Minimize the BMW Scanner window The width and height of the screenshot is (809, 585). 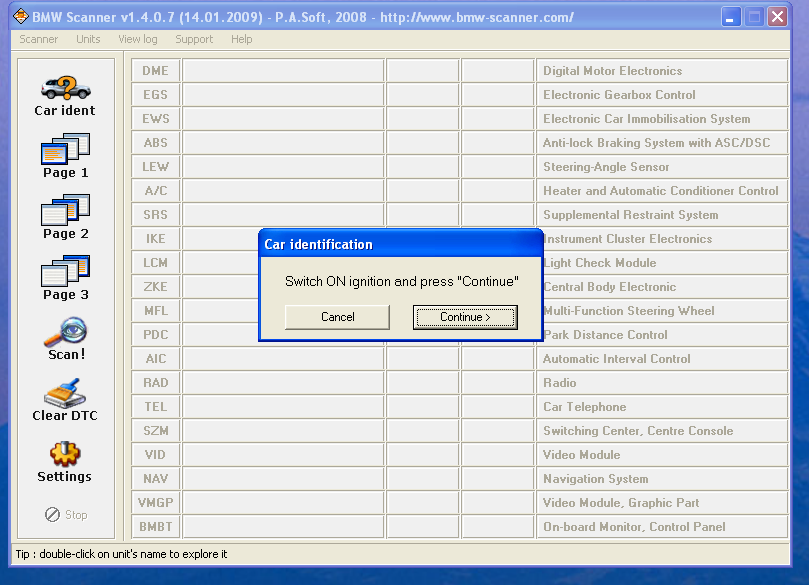point(730,17)
